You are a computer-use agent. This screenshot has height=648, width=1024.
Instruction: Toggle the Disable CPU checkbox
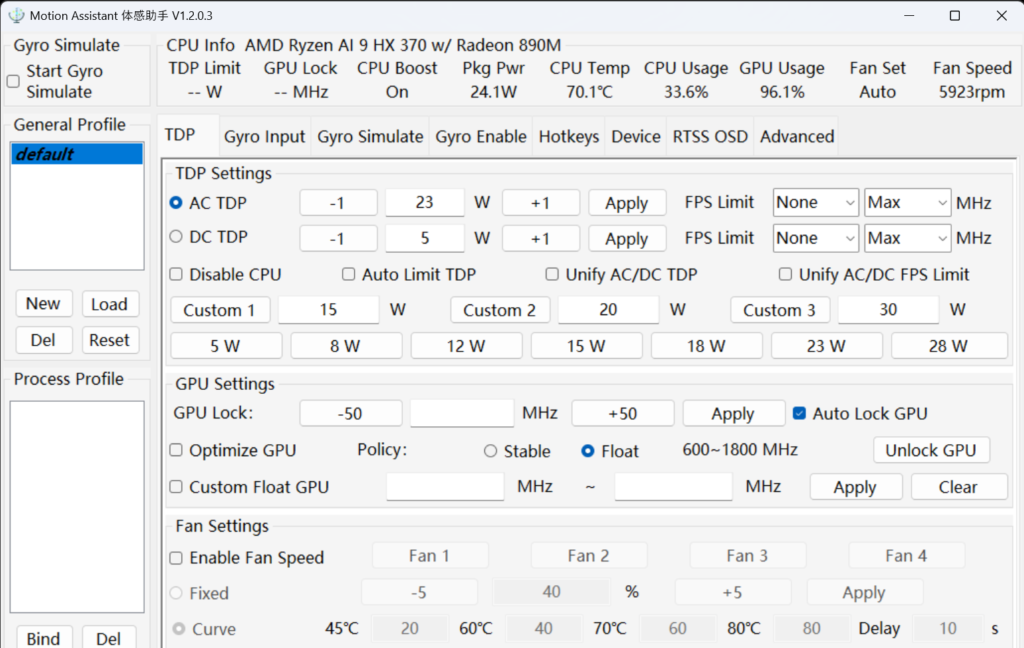point(176,274)
